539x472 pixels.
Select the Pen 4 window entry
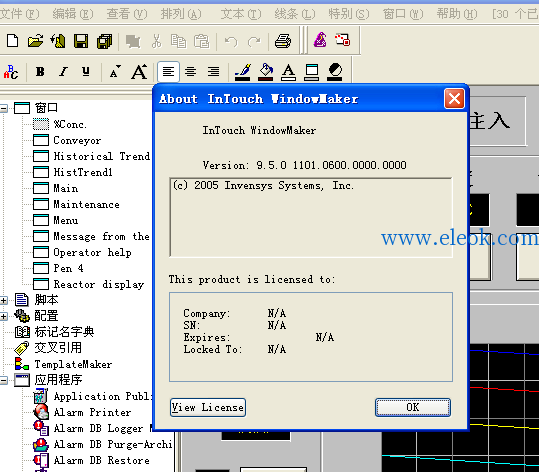point(58,268)
